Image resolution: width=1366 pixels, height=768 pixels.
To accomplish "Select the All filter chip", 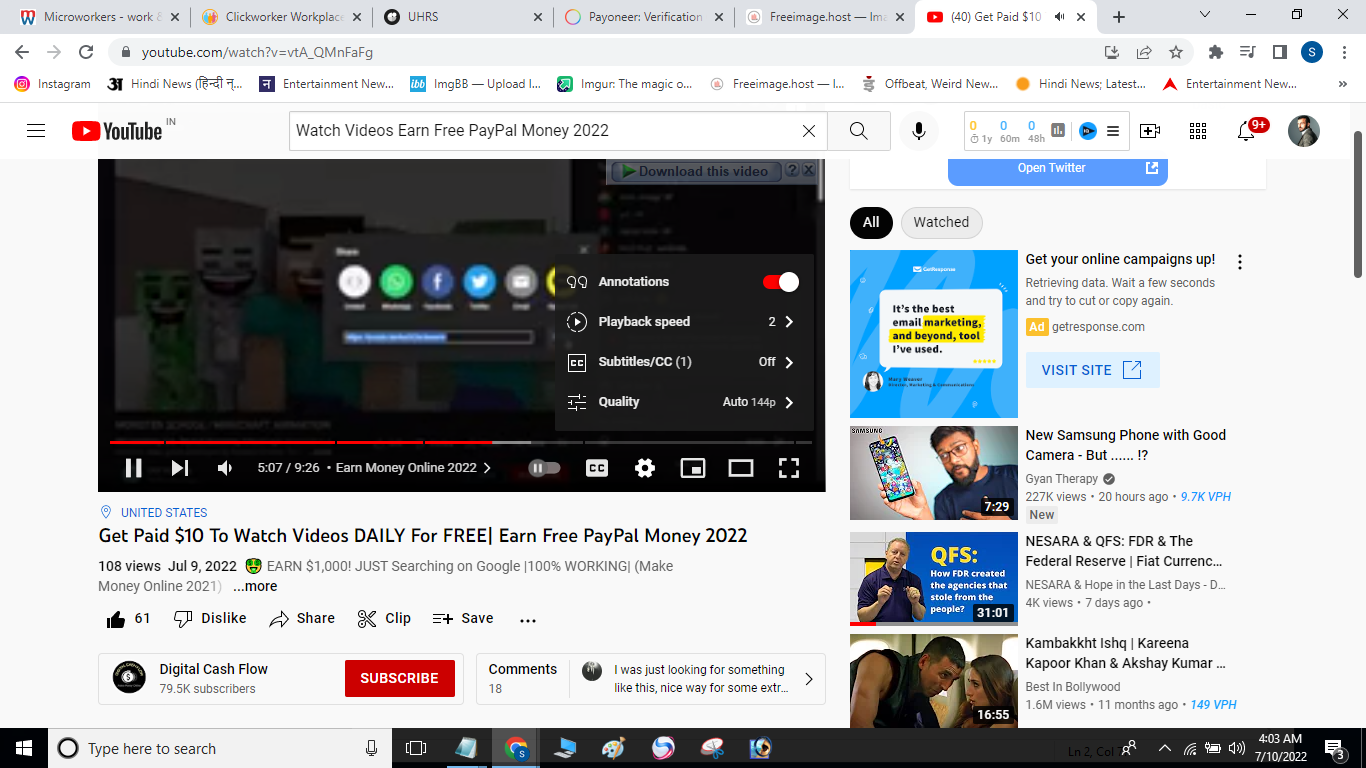I will coord(871,222).
